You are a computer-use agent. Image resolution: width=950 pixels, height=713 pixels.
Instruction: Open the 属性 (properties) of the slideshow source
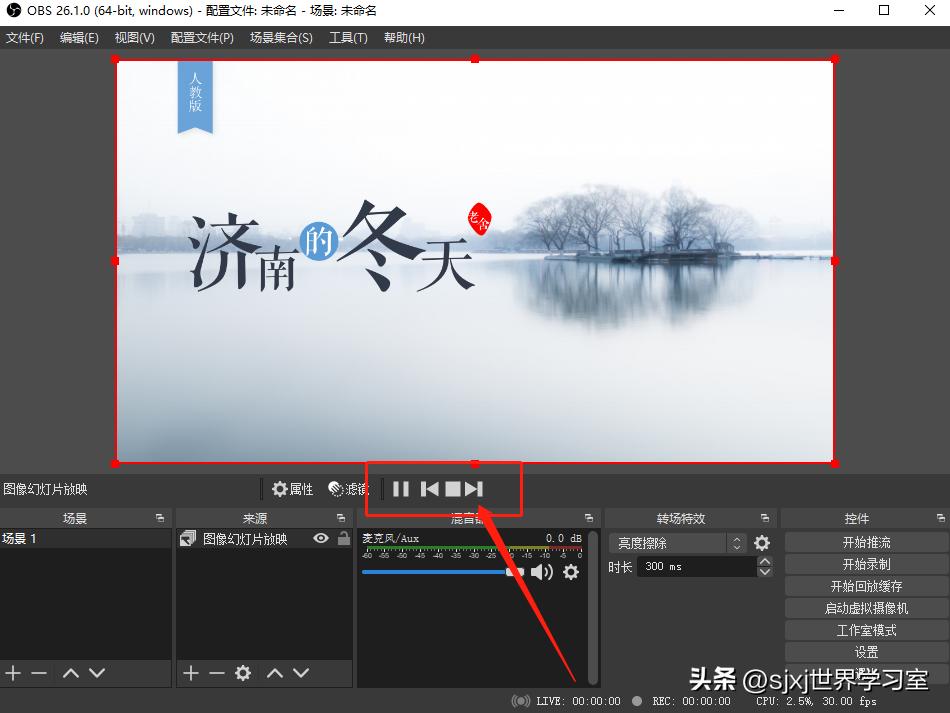tap(291, 489)
